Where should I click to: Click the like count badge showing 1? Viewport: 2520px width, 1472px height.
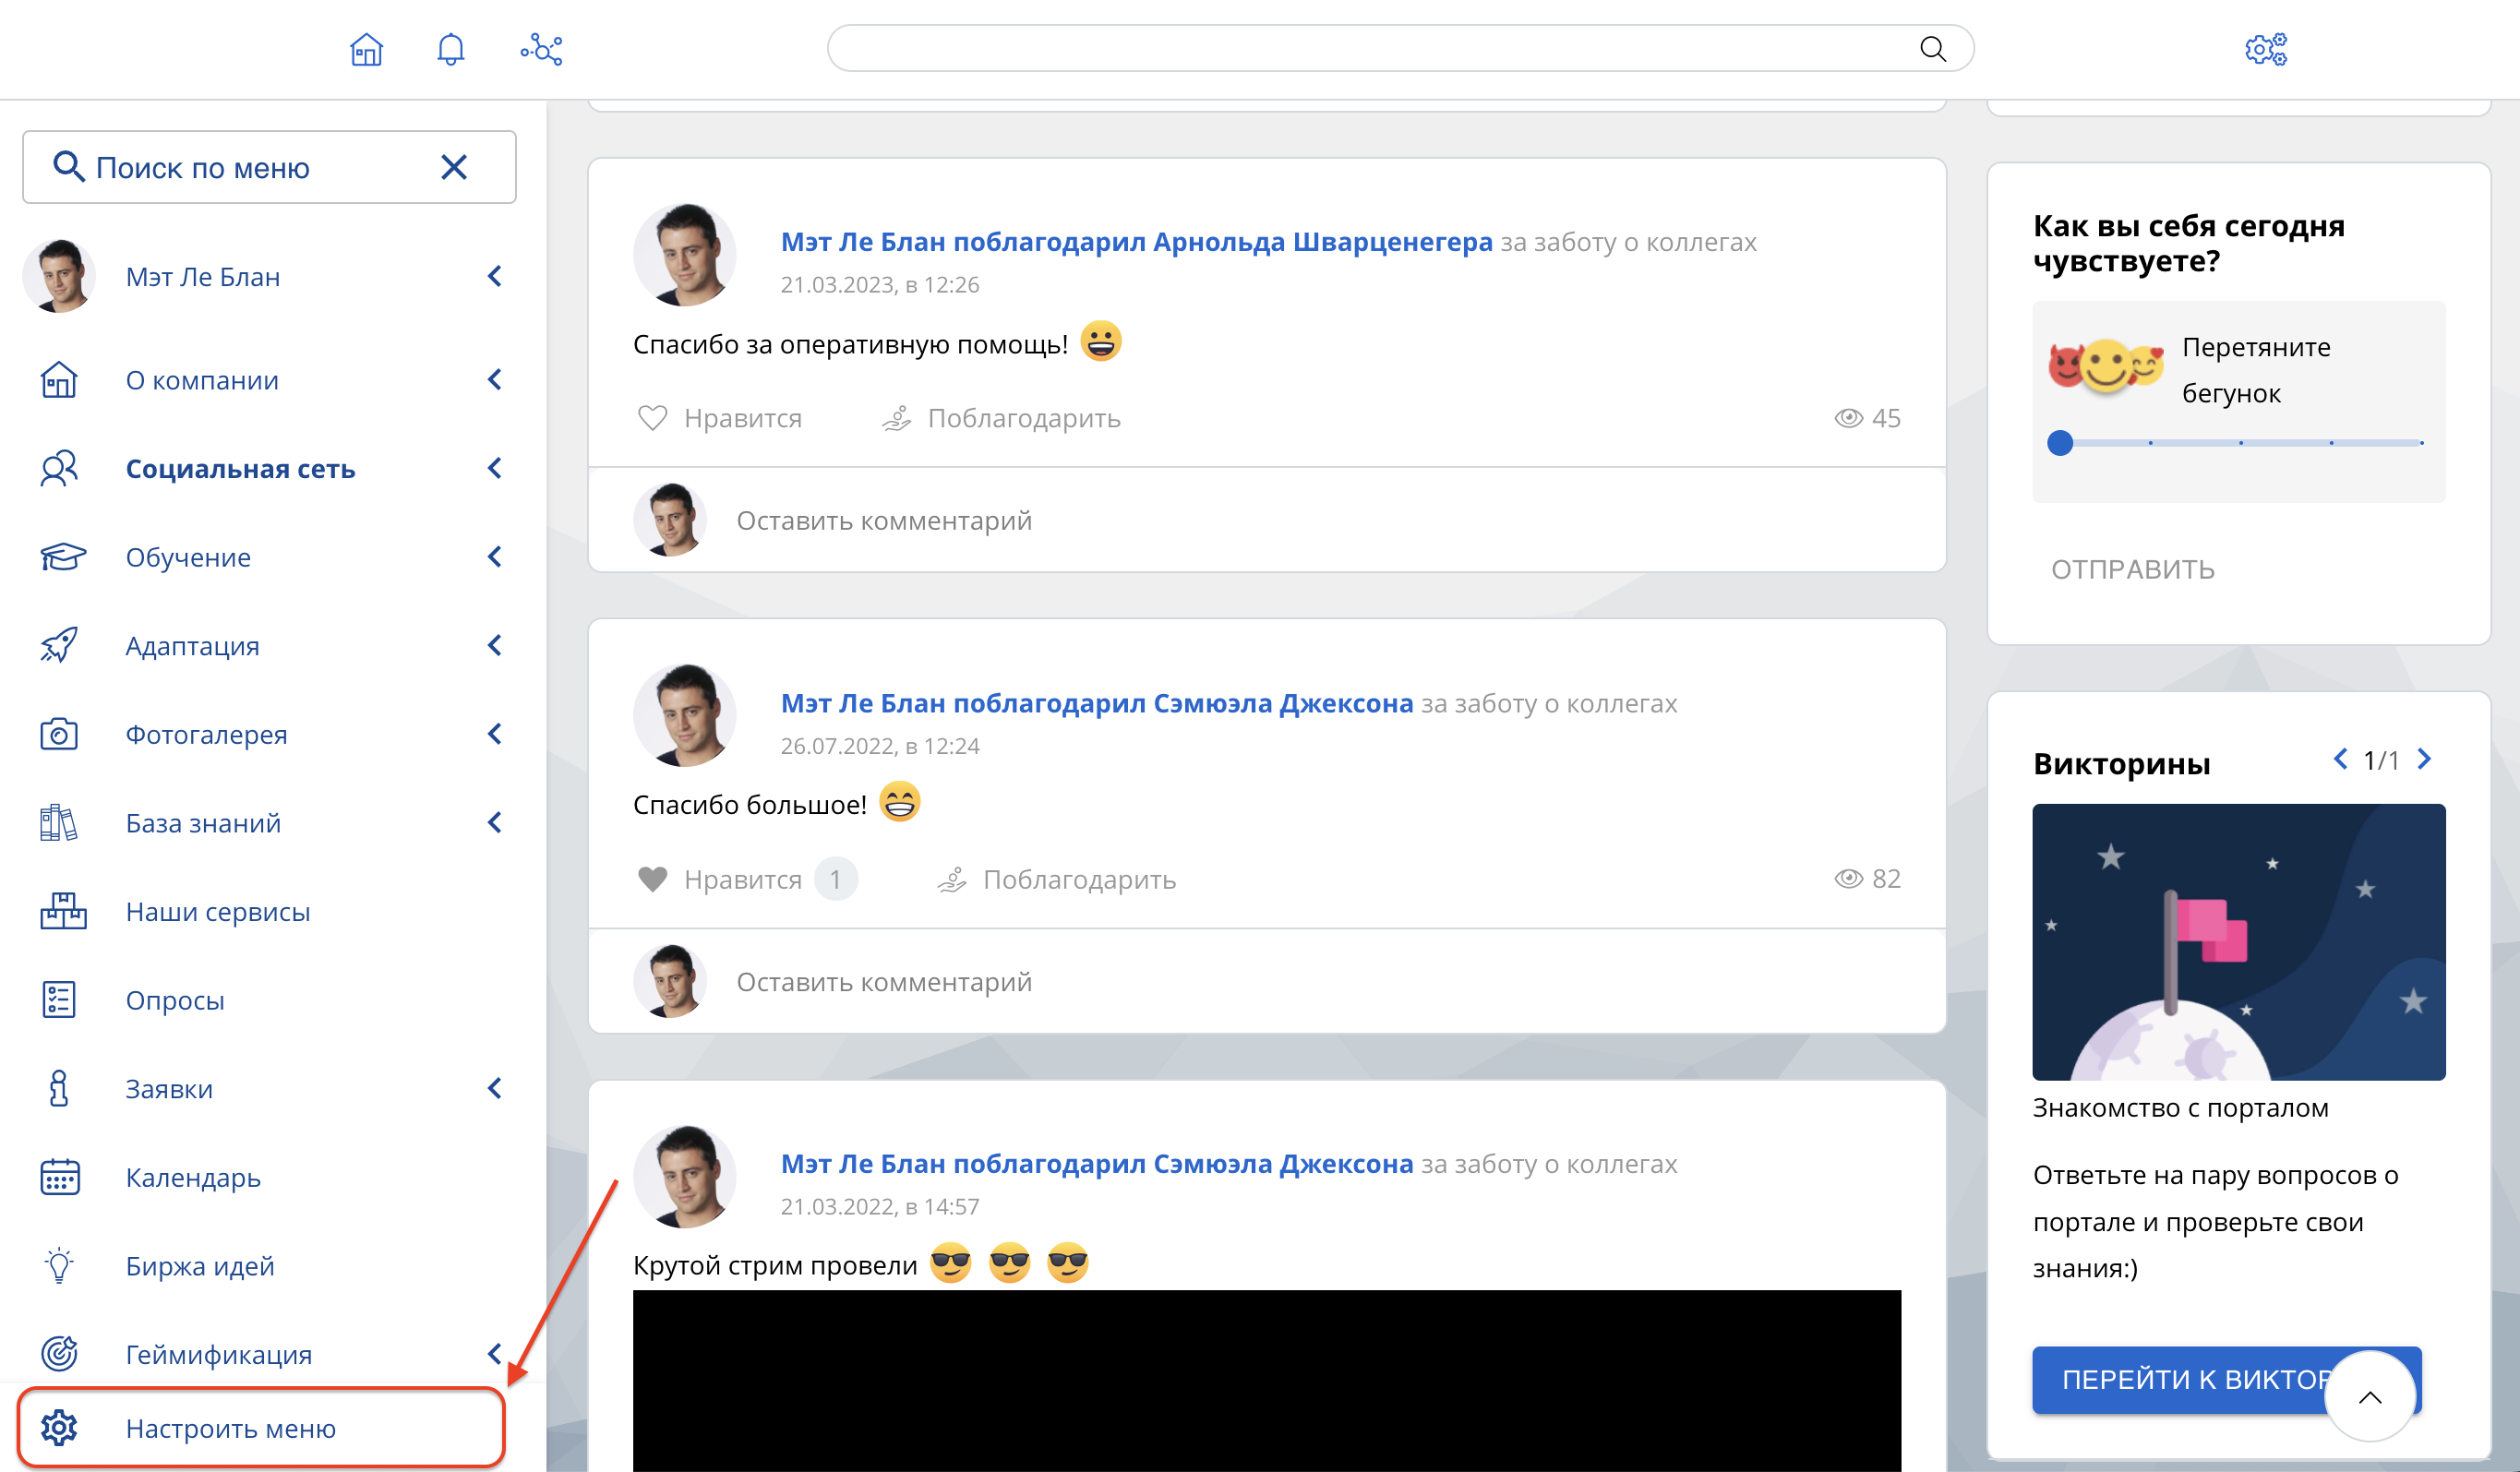tap(835, 879)
